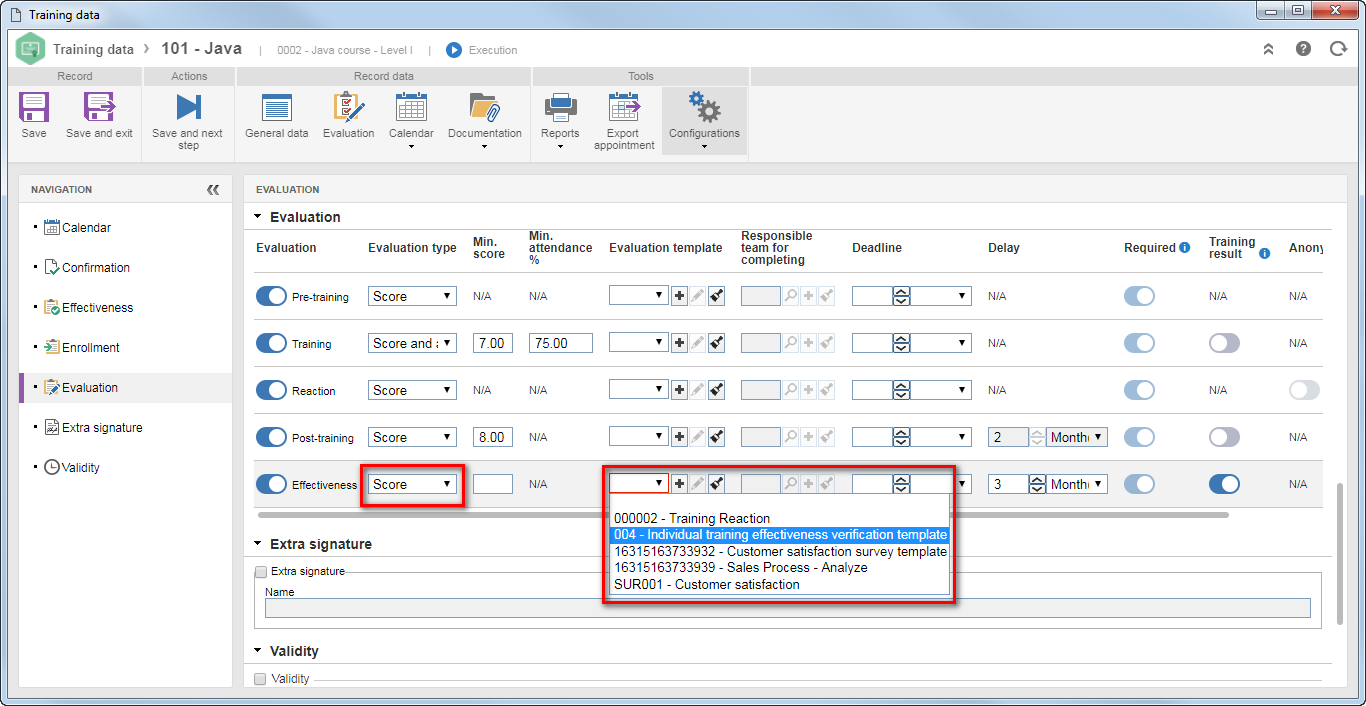1366x706 pixels.
Task: Add evaluation template for Training row
Action: (x=679, y=343)
